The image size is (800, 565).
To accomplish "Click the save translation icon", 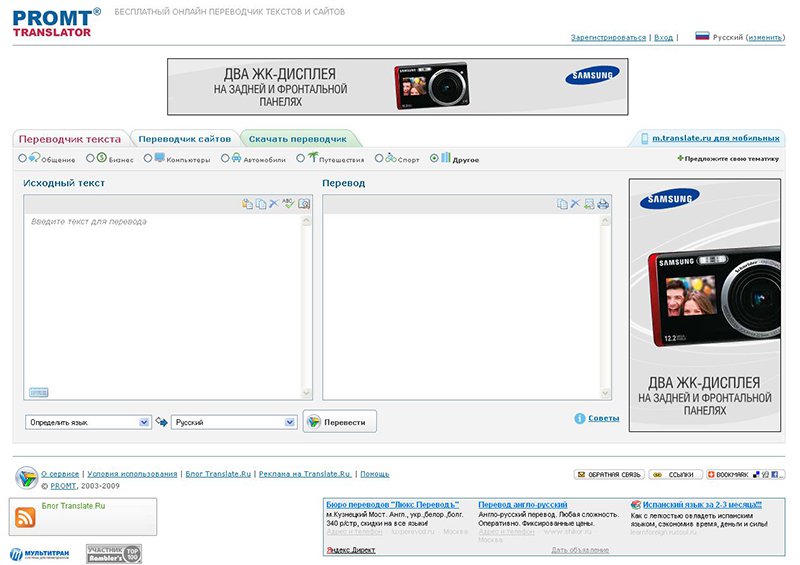I will 589,204.
